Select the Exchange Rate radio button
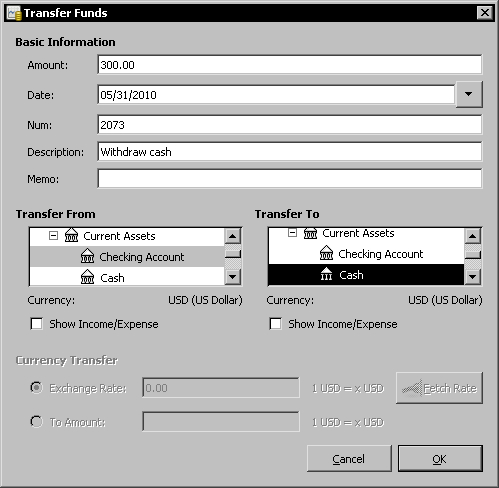 coord(36,388)
